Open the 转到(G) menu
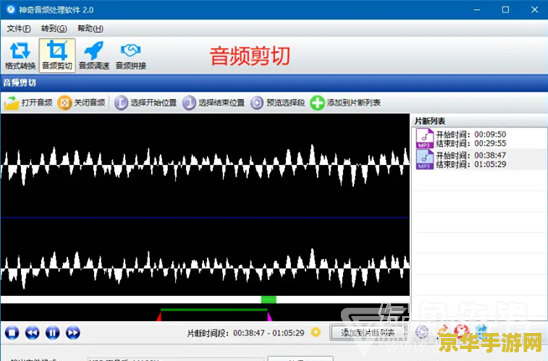 (54, 29)
